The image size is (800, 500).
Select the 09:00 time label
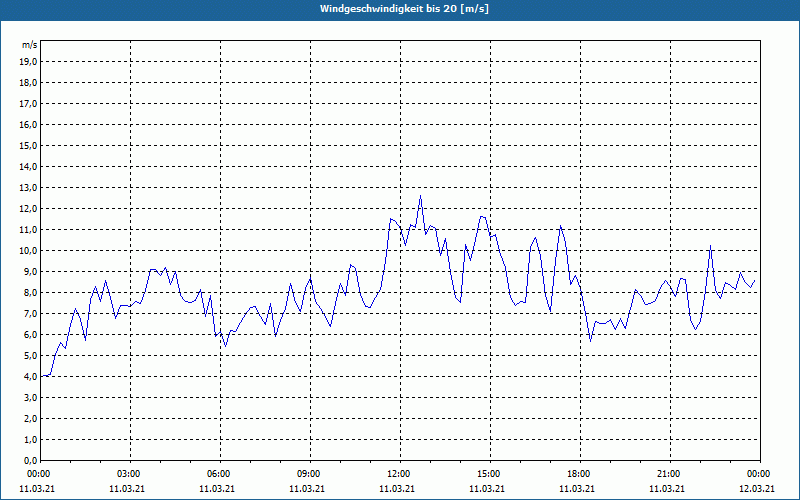[309, 474]
